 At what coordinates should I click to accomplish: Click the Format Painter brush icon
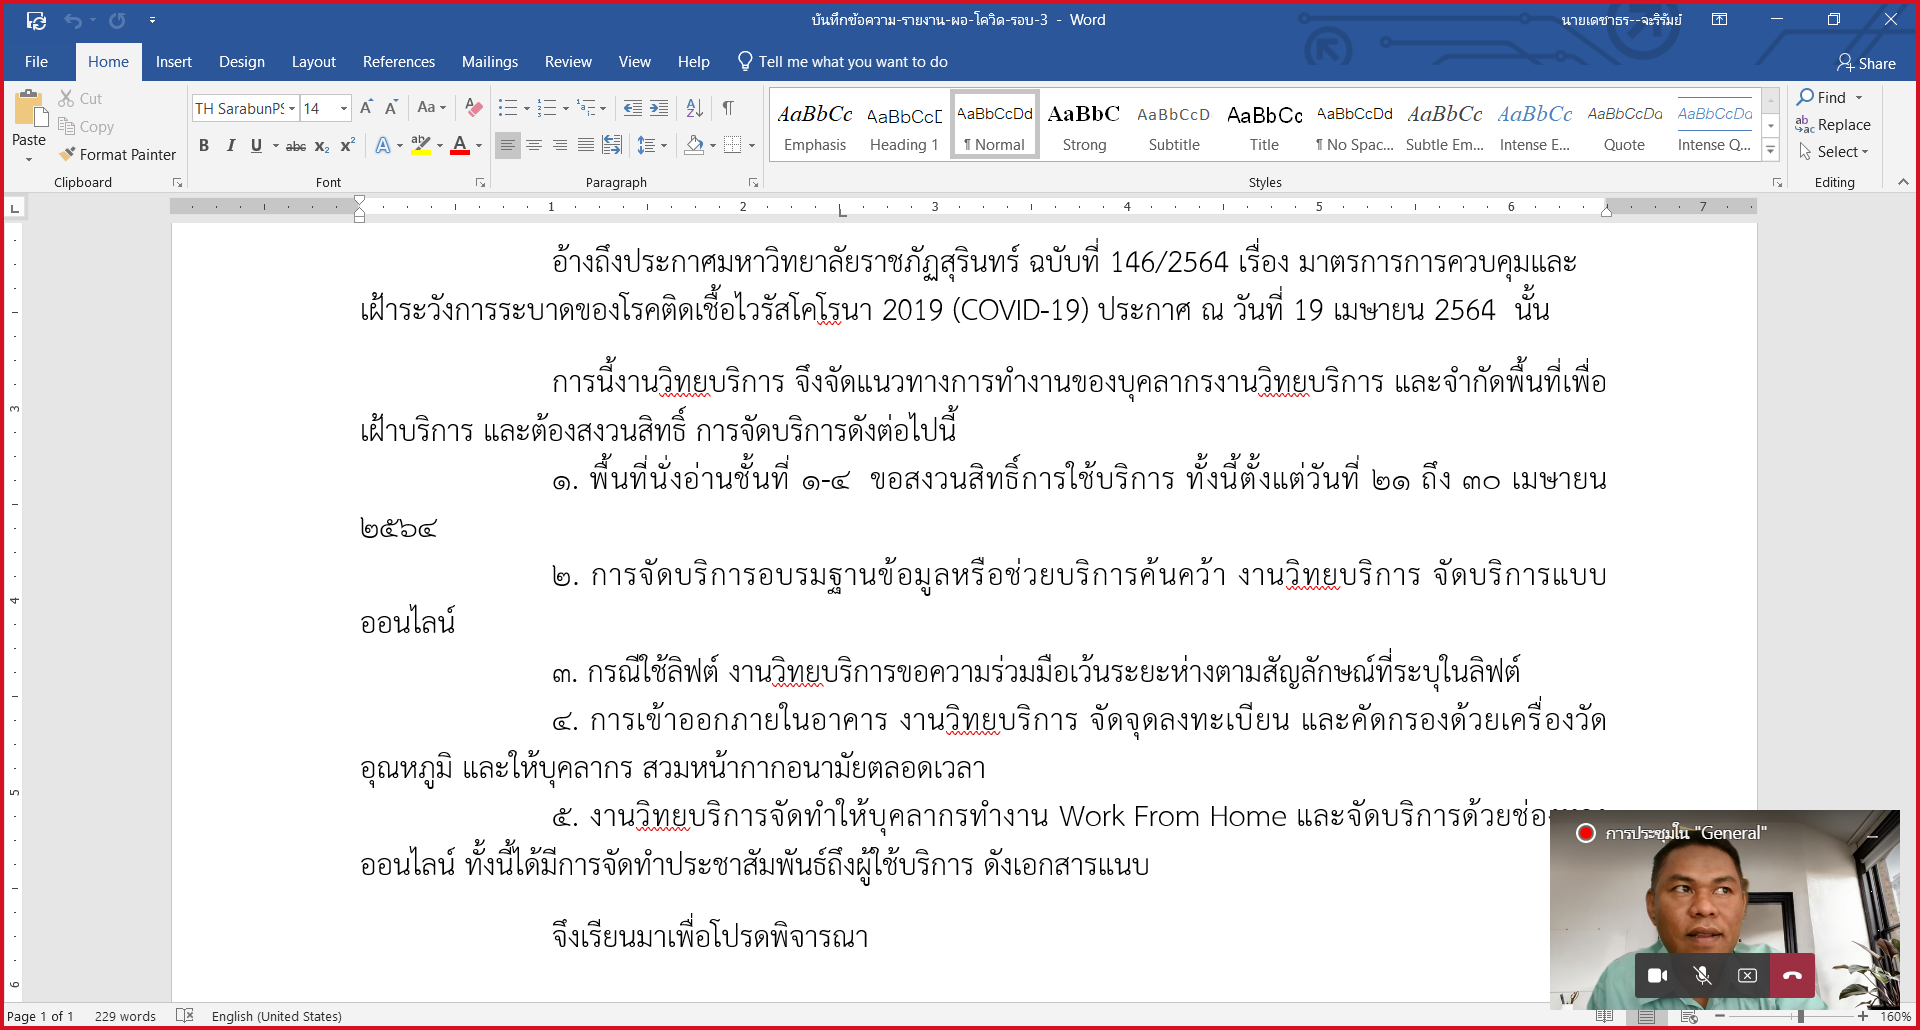(68, 154)
